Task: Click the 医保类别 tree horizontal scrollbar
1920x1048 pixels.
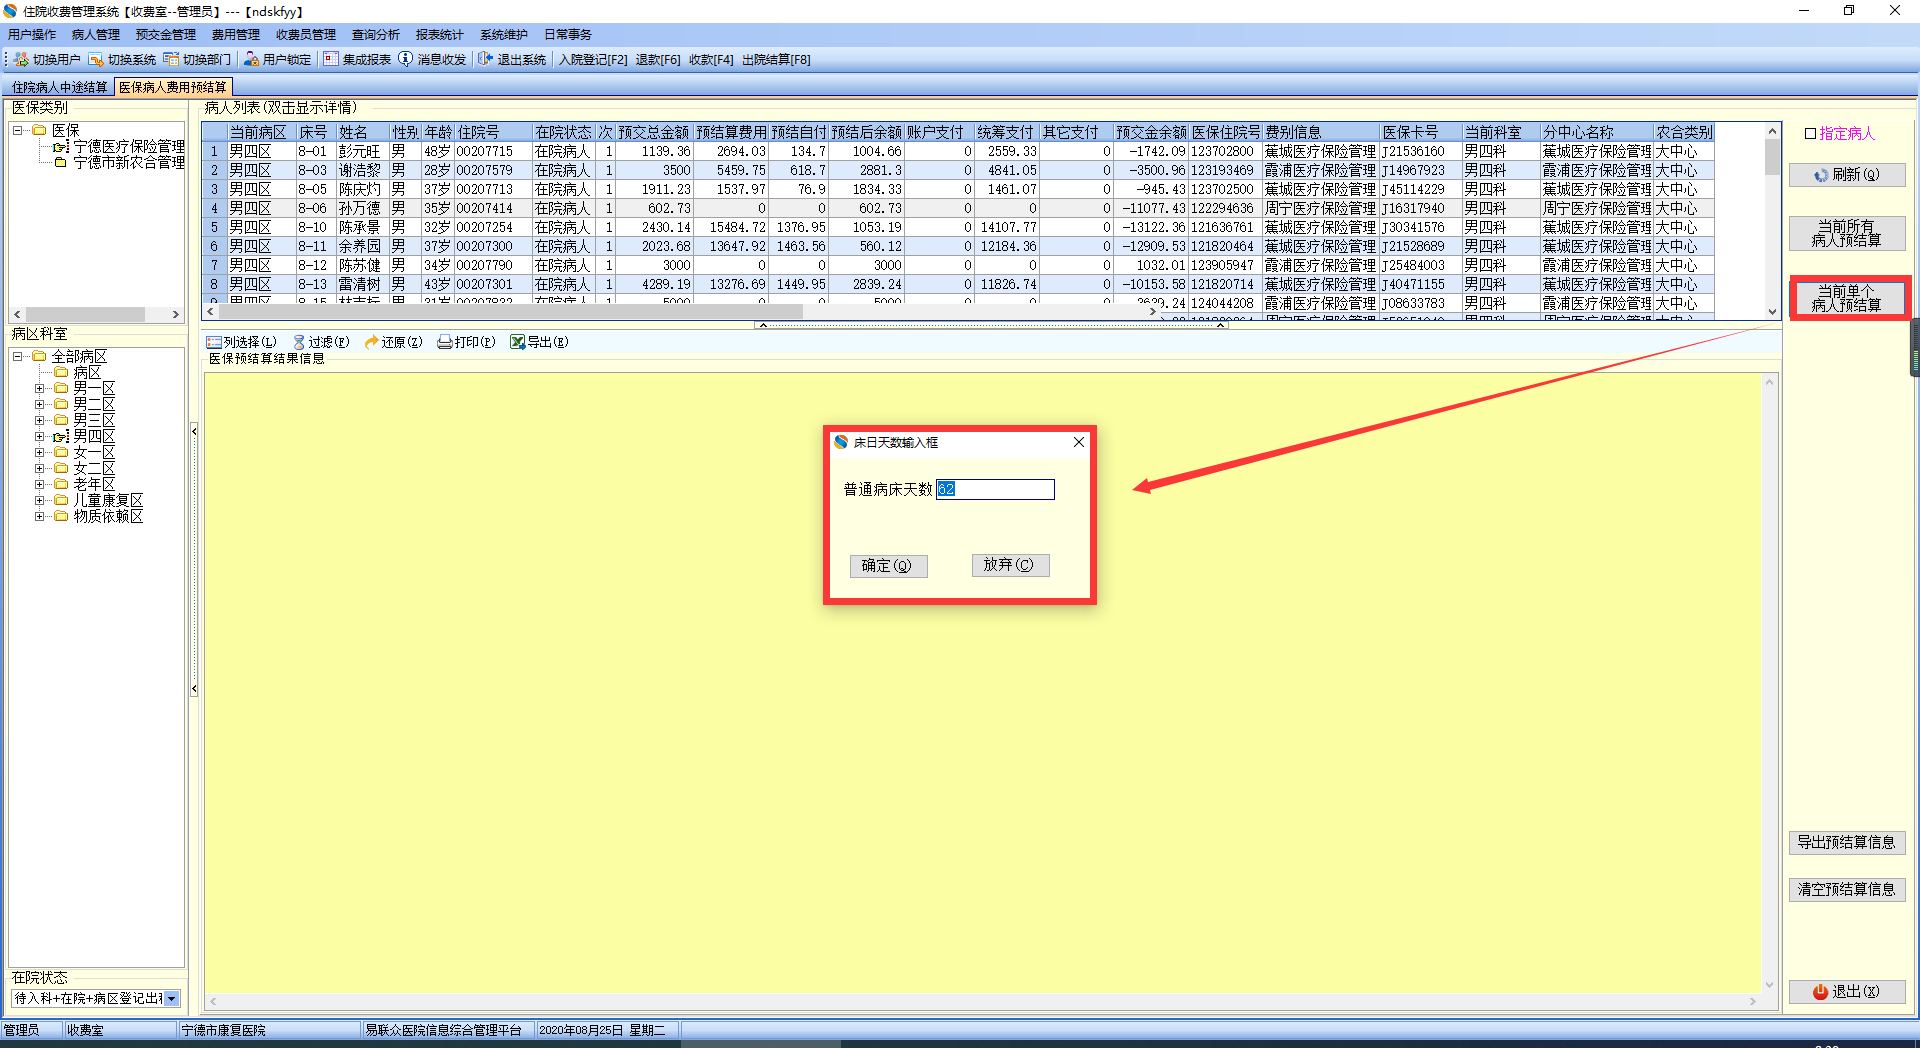Action: (x=96, y=314)
